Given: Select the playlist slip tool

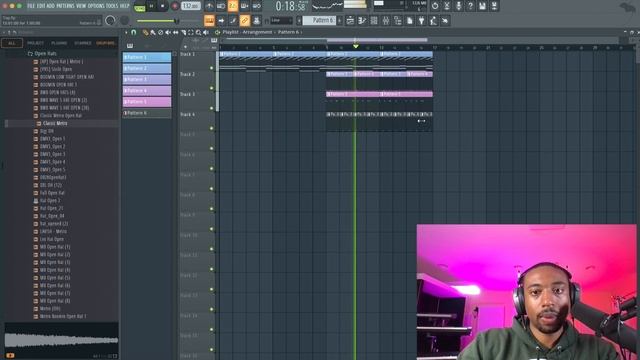Looking at the screenshot, I should point(176,32).
